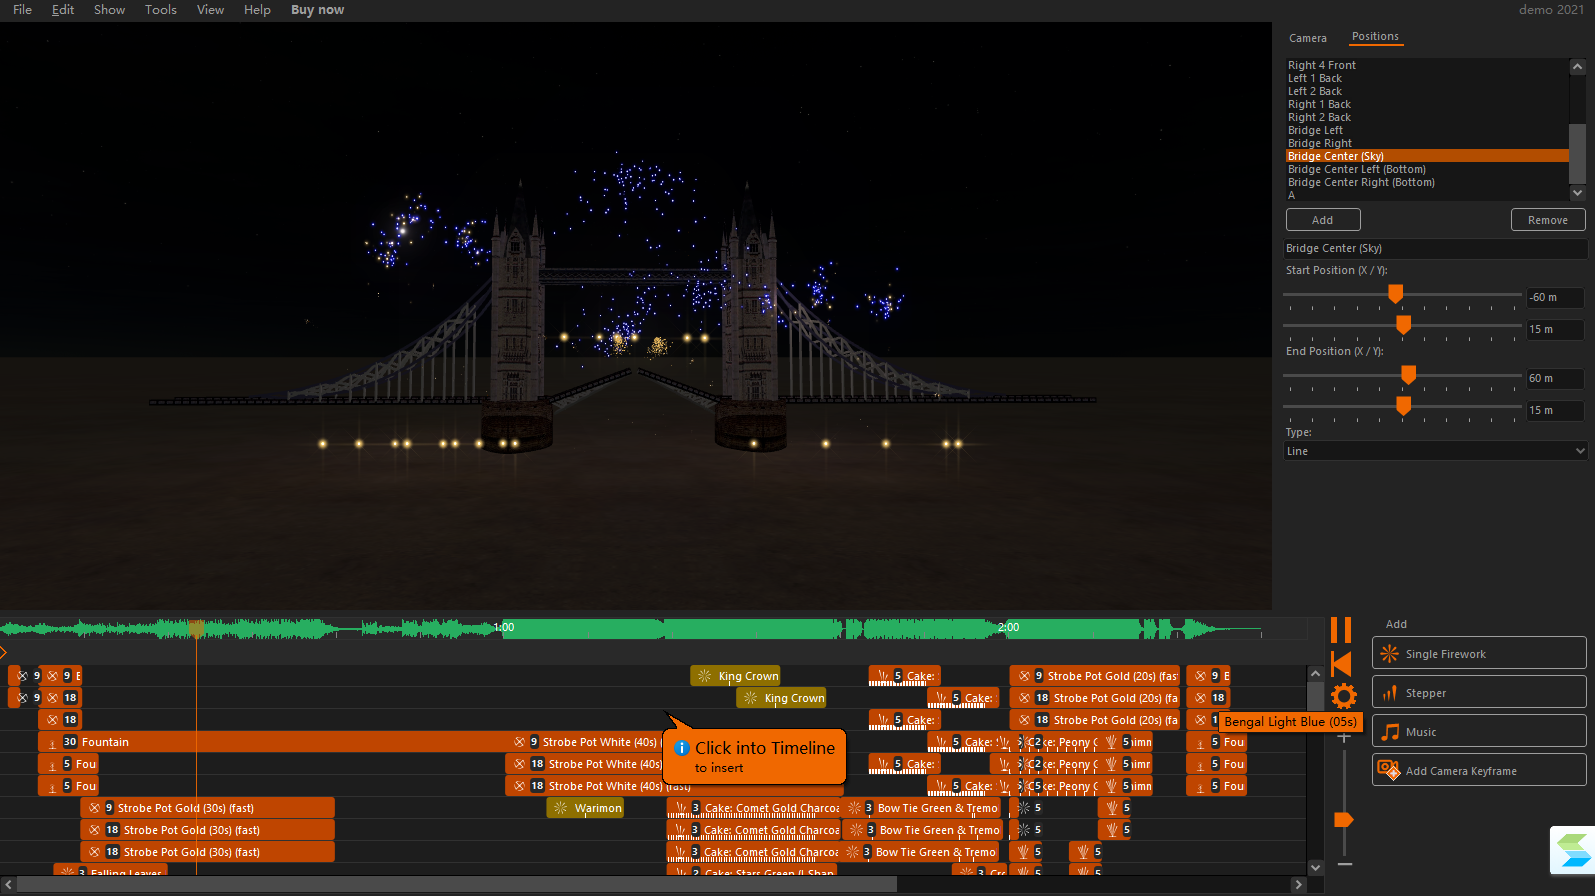Click the positions list down arrow

point(1577,193)
